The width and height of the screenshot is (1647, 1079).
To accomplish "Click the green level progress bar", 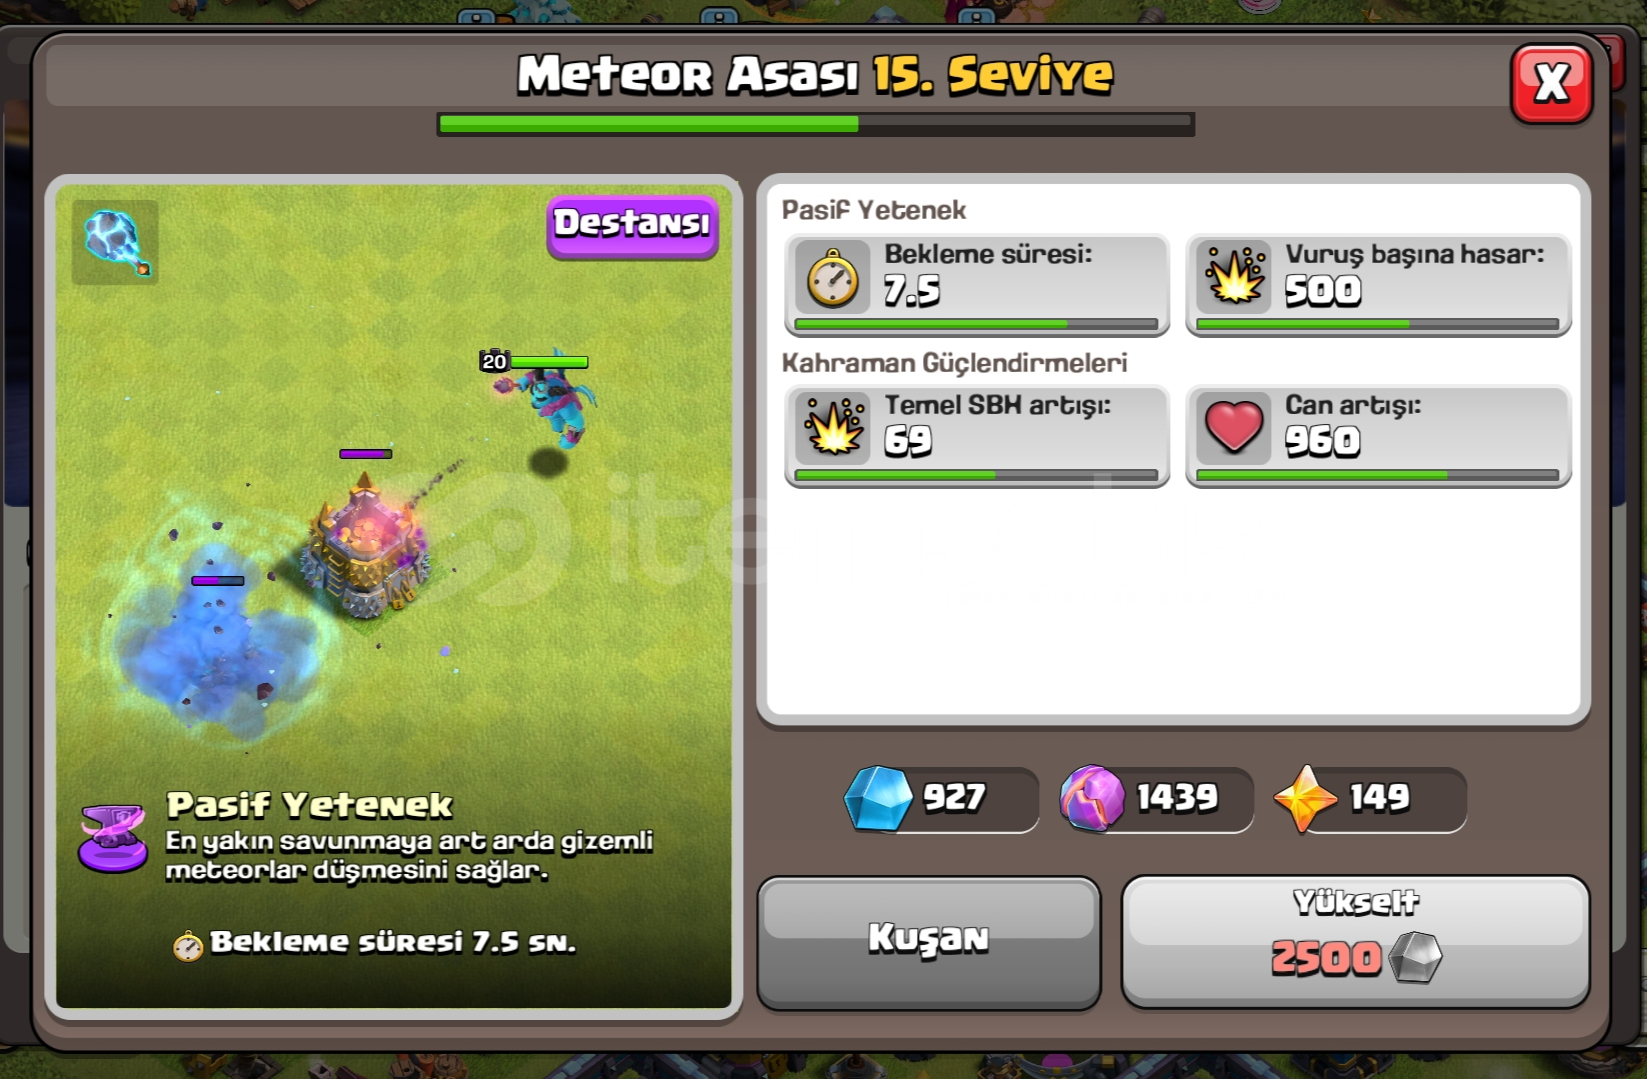I will click(x=815, y=124).
